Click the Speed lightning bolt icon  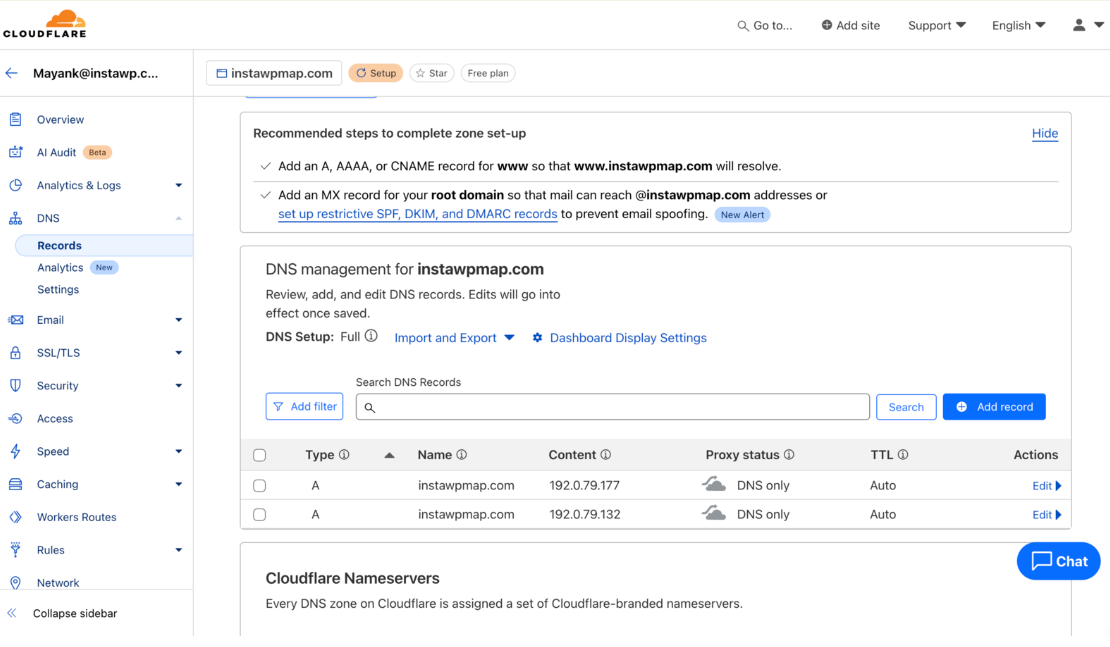[16, 451]
